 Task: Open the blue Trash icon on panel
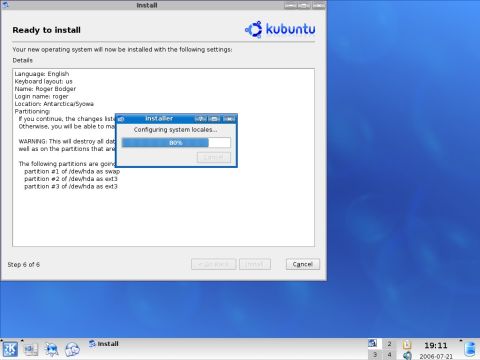click(x=470, y=349)
